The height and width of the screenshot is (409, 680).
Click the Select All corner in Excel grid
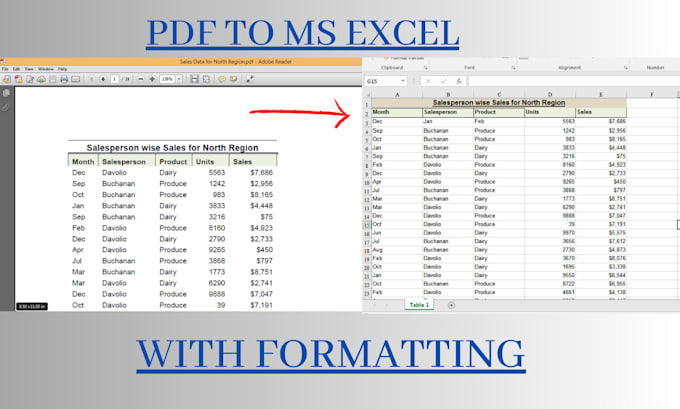[367, 95]
